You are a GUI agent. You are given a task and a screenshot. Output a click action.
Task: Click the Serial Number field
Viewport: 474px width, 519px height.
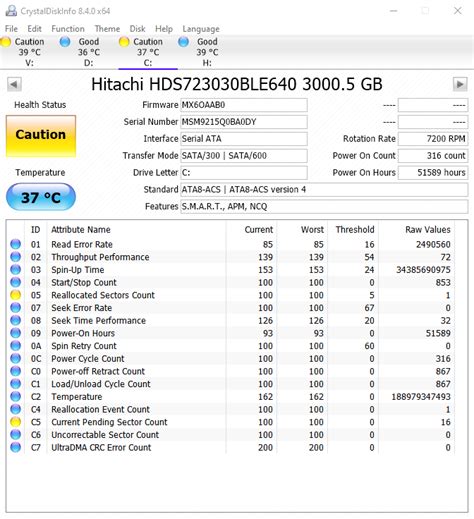[244, 122]
